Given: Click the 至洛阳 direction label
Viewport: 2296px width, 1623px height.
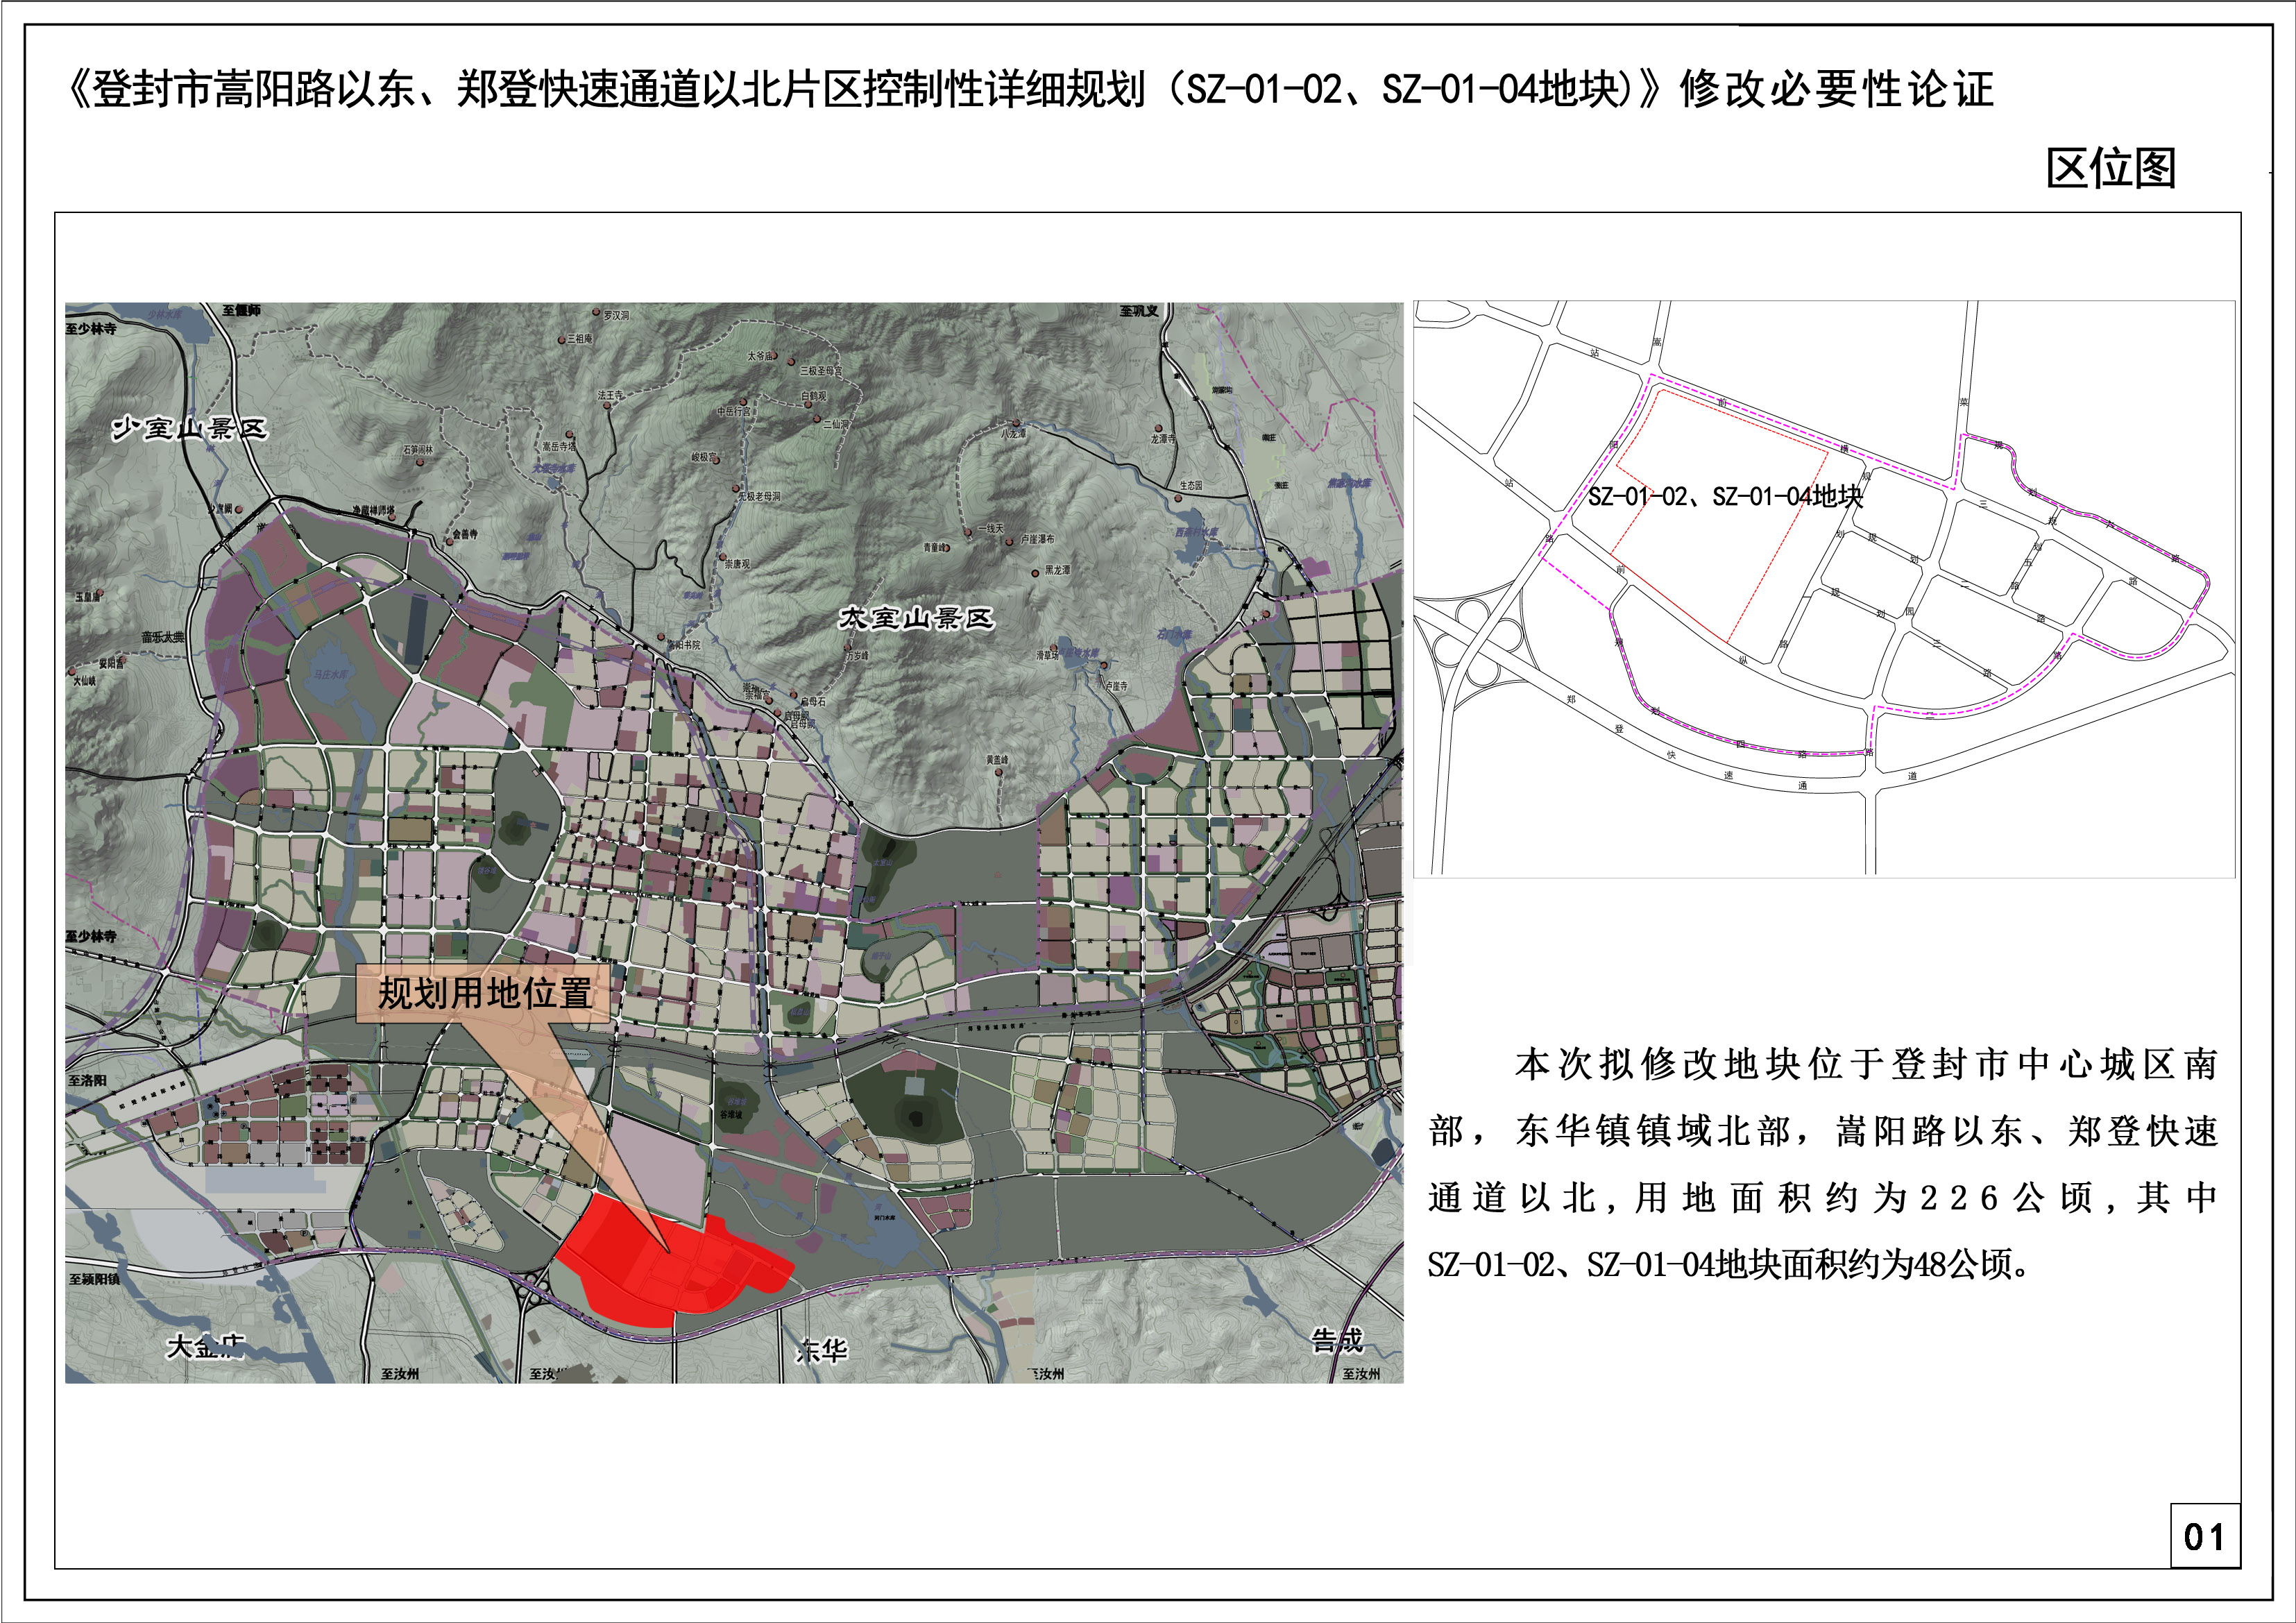Looking at the screenshot, I should pyautogui.click(x=87, y=1080).
